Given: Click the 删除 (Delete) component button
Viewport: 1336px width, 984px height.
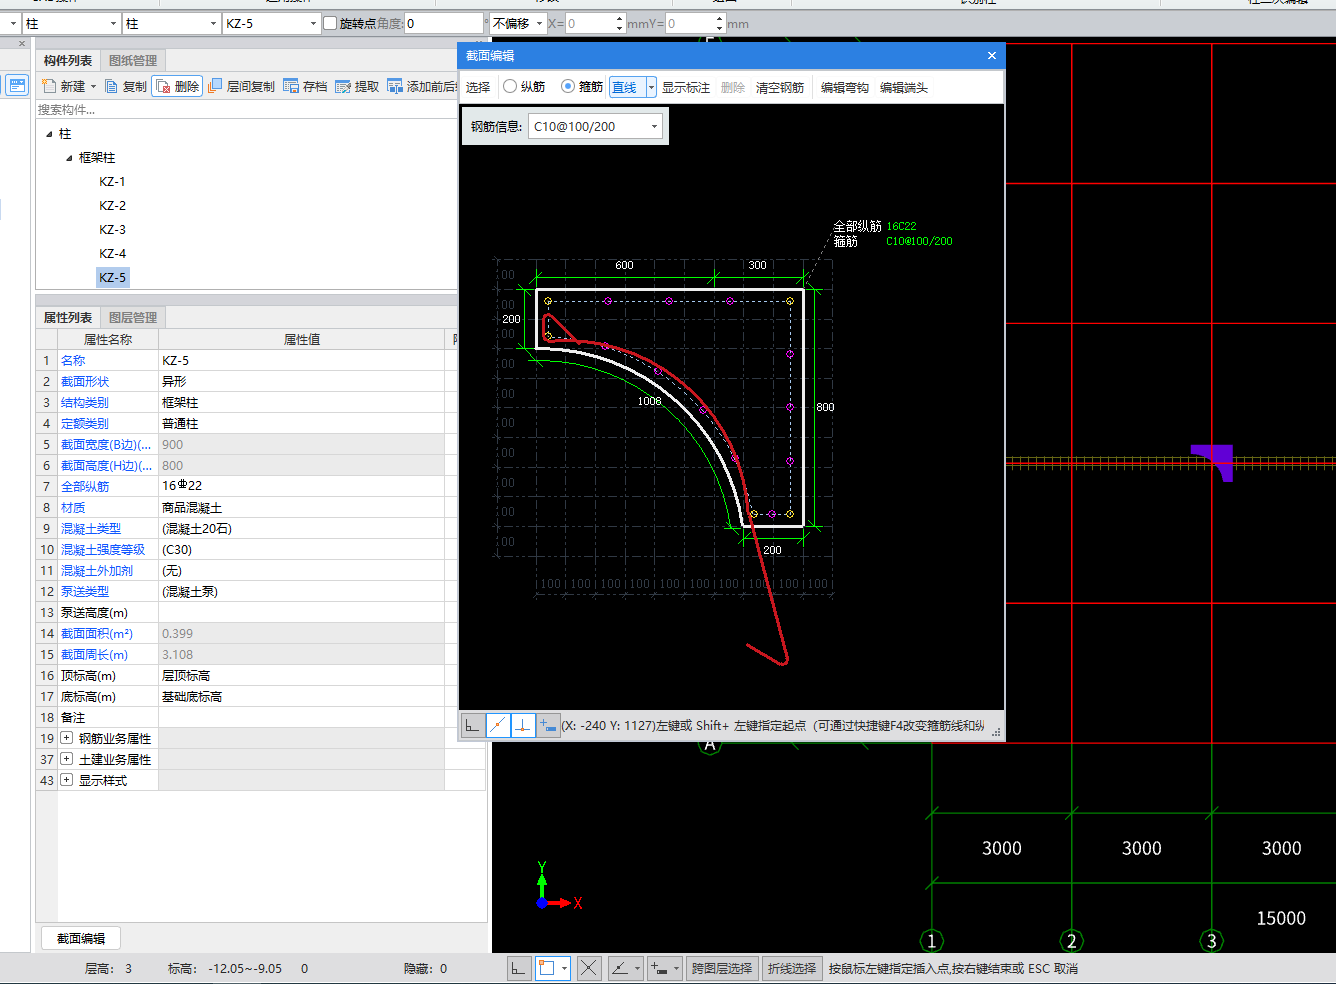Looking at the screenshot, I should (x=177, y=87).
